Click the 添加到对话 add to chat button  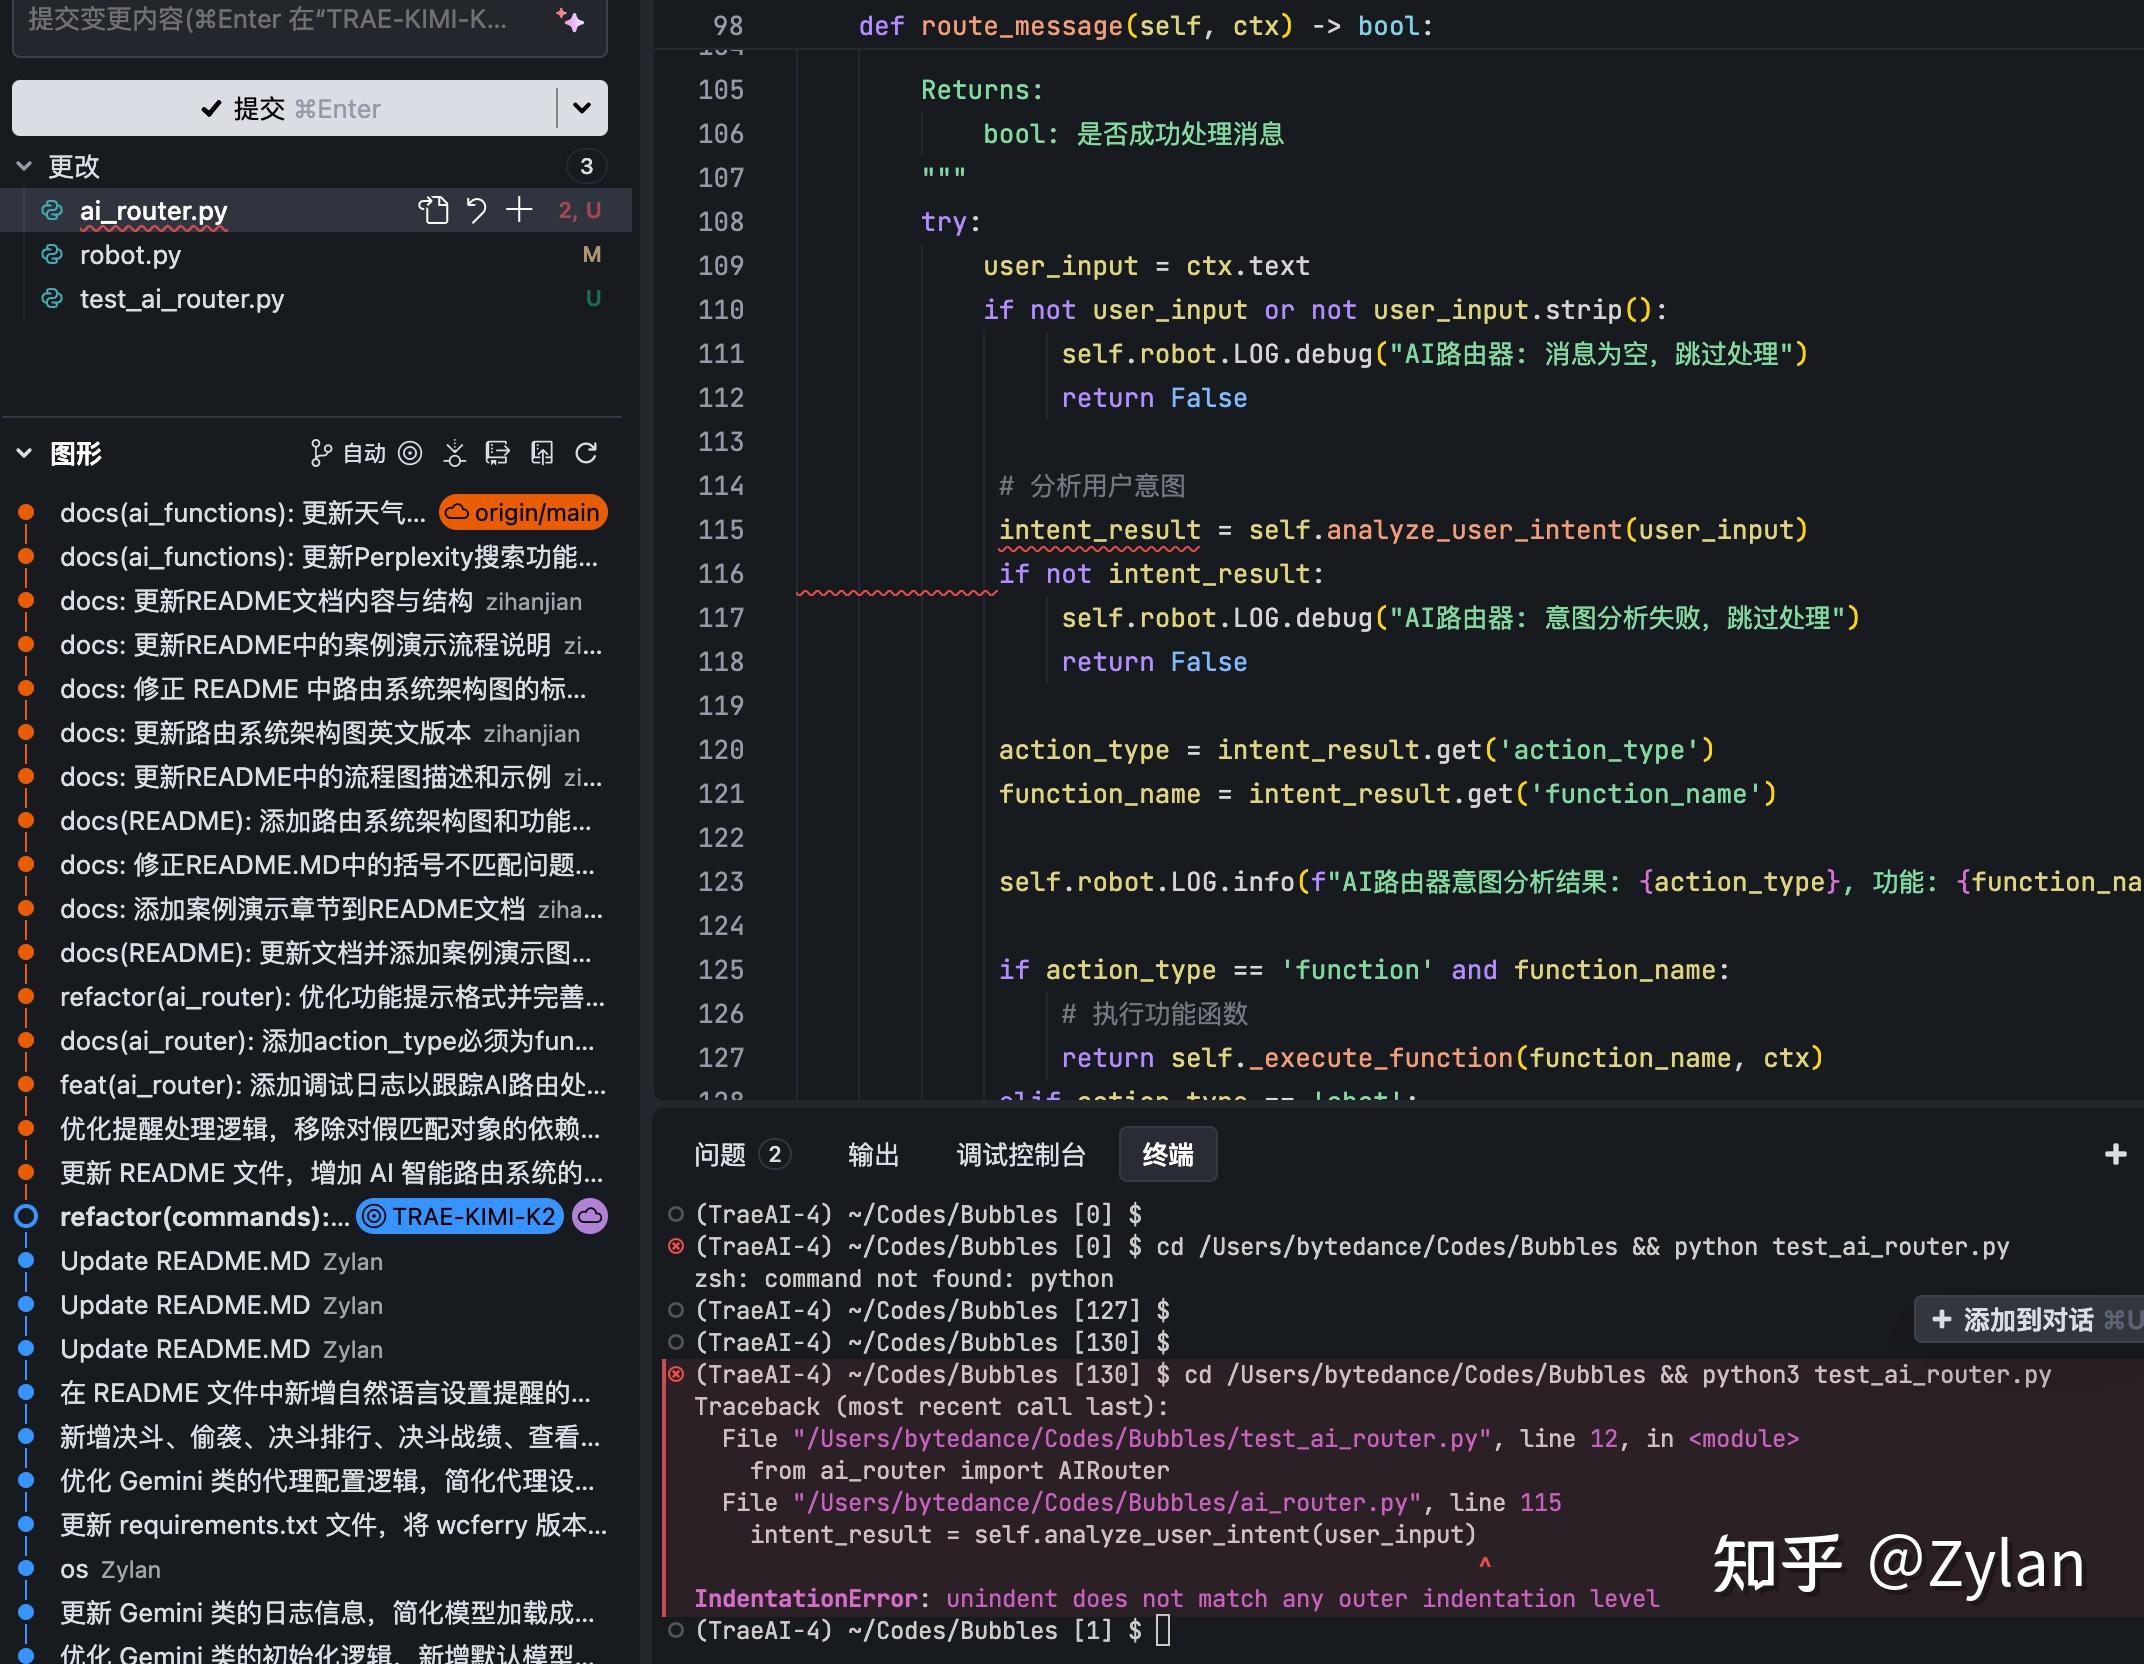point(2028,1320)
